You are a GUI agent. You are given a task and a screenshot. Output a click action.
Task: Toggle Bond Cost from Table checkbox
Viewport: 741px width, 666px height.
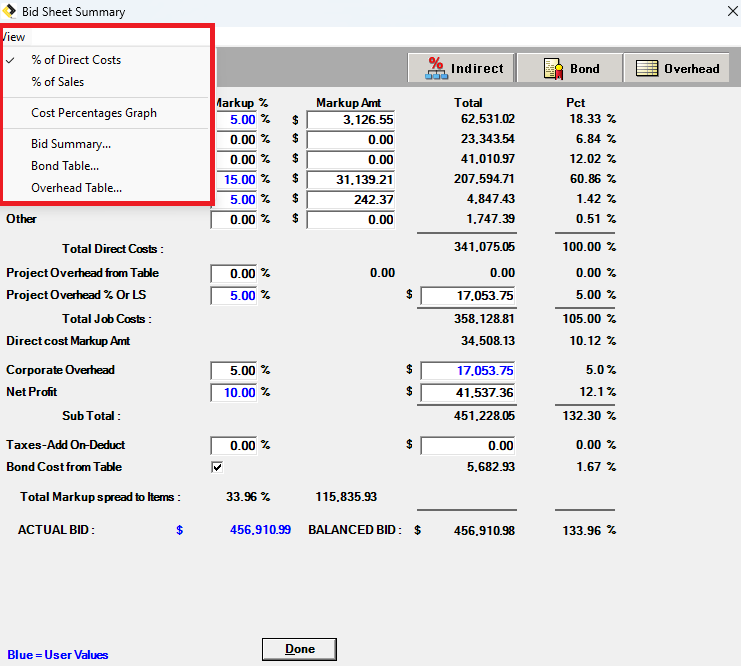pos(217,467)
